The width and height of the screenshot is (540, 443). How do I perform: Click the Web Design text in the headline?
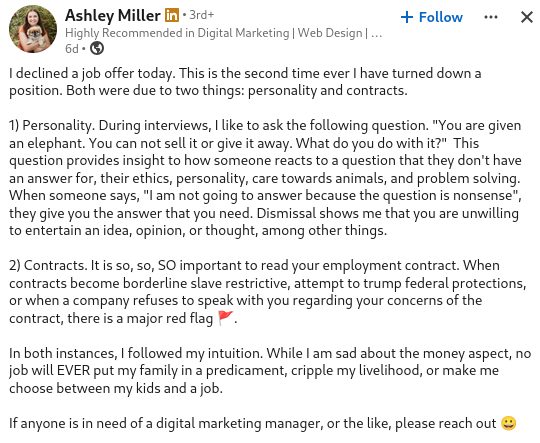click(x=330, y=33)
